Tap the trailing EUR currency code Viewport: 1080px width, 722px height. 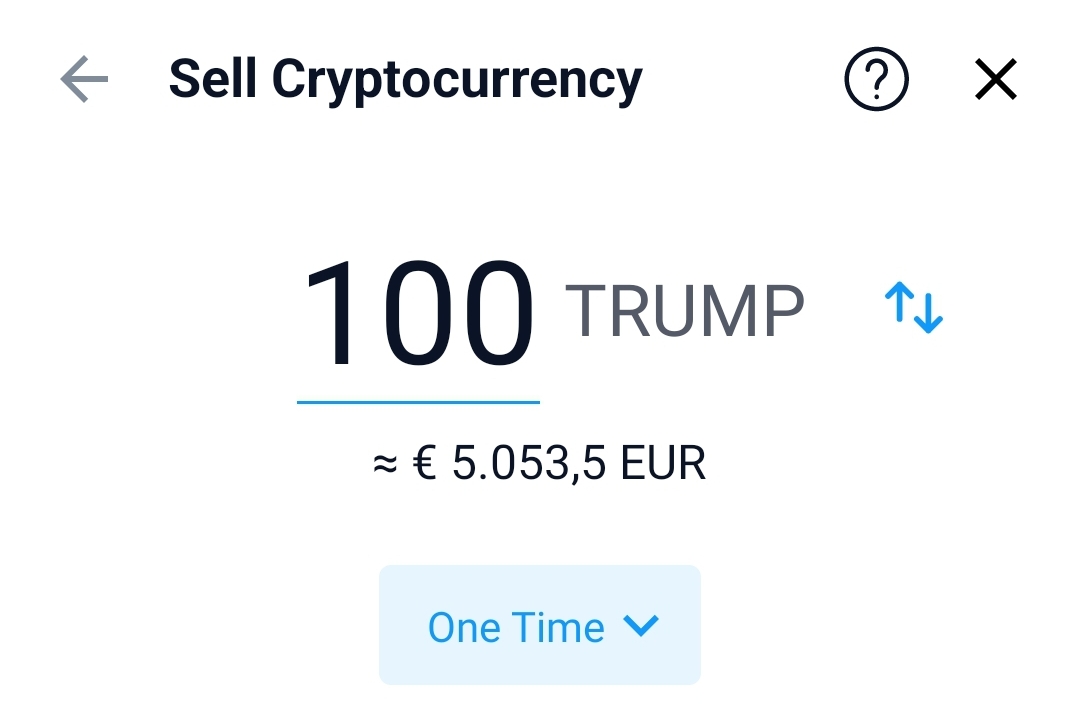pos(663,464)
